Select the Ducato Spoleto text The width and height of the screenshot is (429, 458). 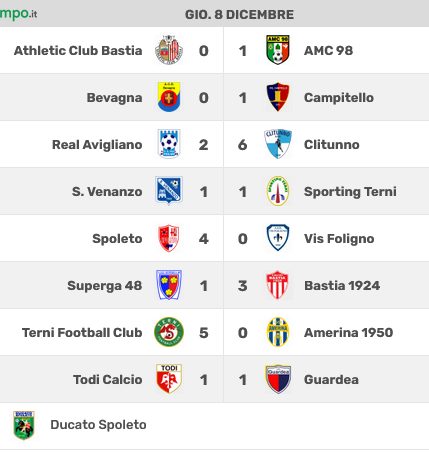pyautogui.click(x=98, y=425)
